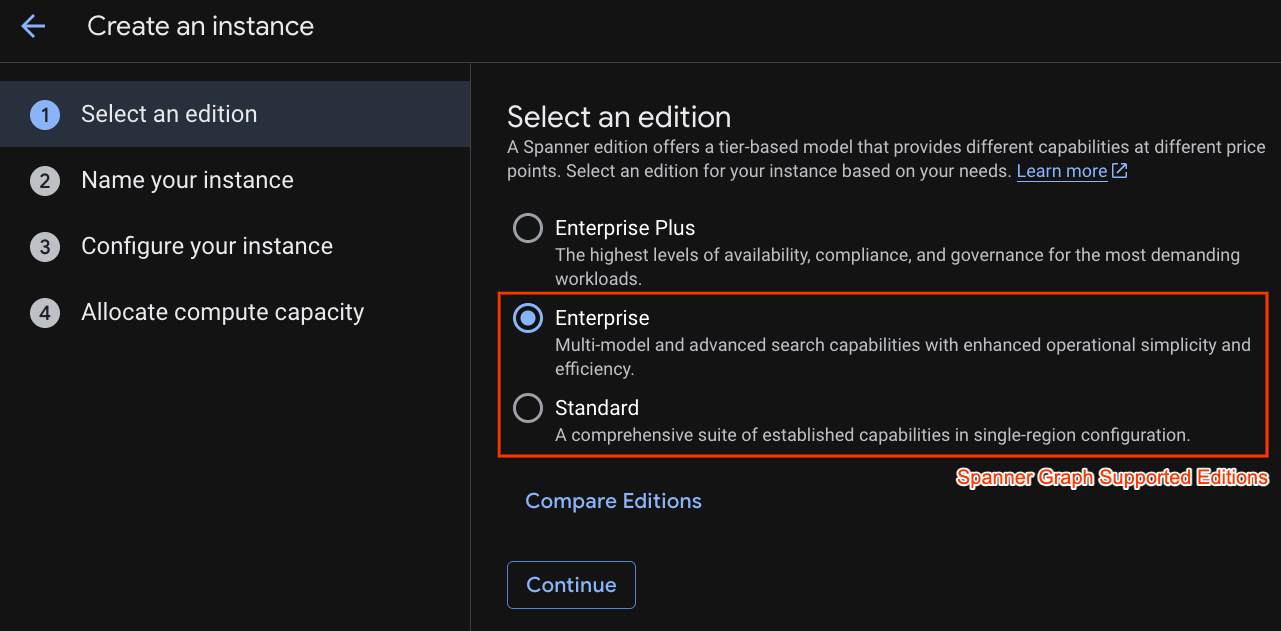Click the 'Select an edition' main heading
This screenshot has width=1281, height=631.
click(619, 117)
